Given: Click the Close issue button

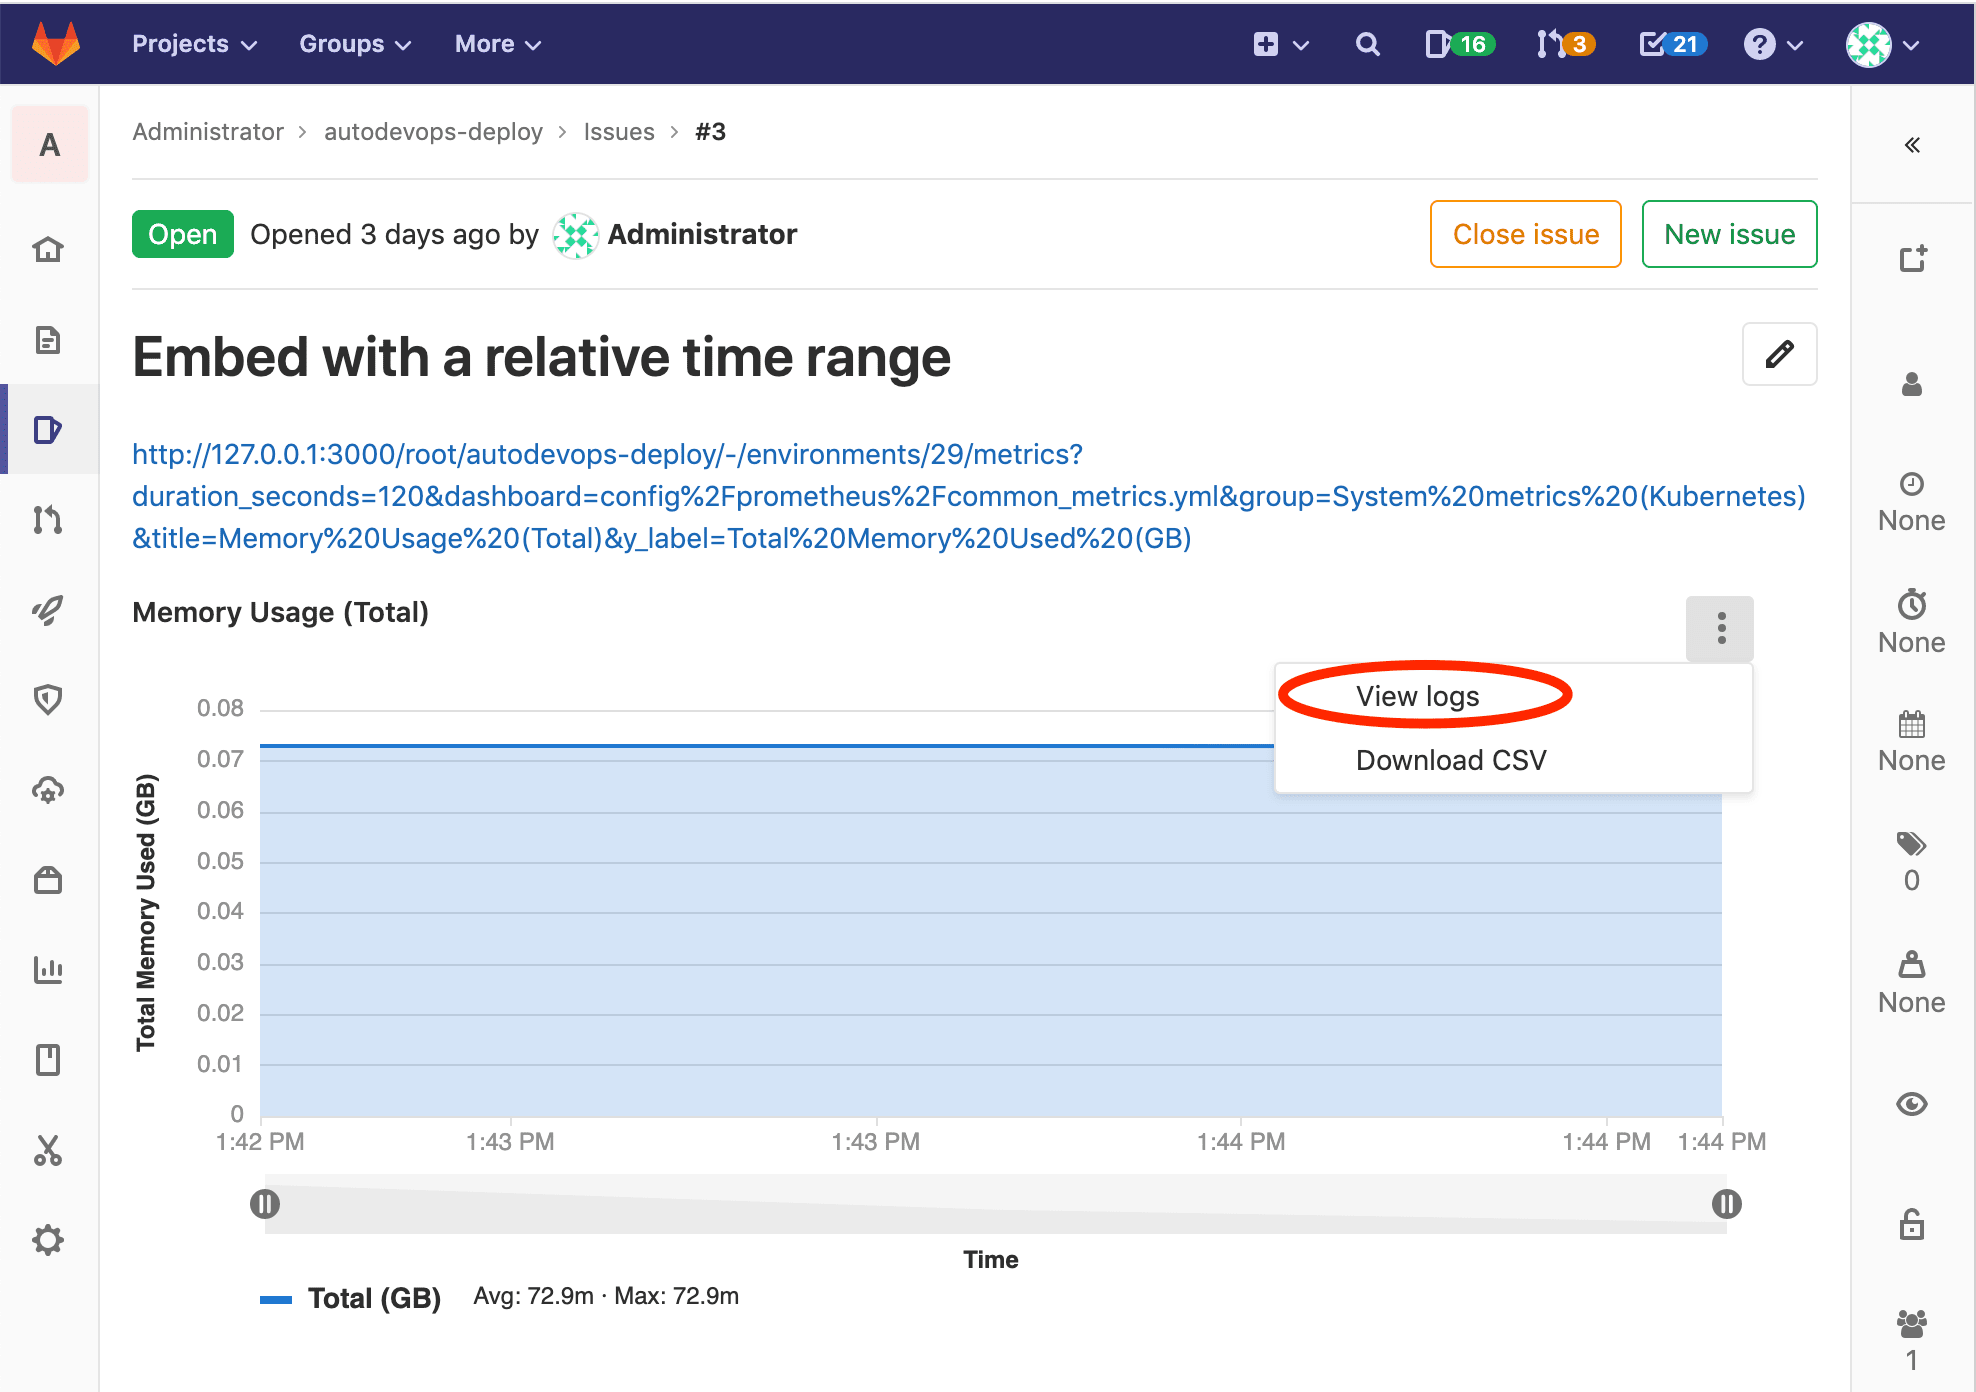Looking at the screenshot, I should pyautogui.click(x=1525, y=234).
